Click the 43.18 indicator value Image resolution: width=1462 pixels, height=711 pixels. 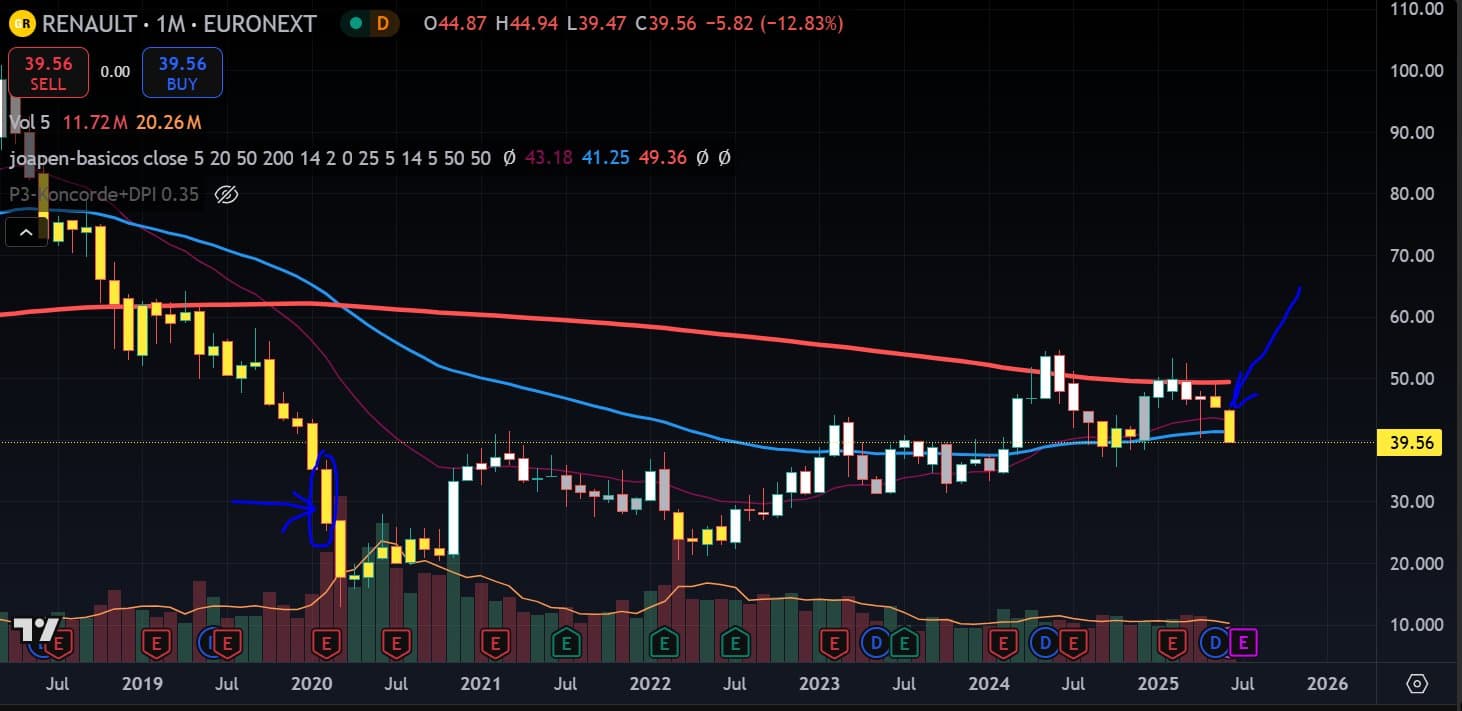(x=547, y=158)
